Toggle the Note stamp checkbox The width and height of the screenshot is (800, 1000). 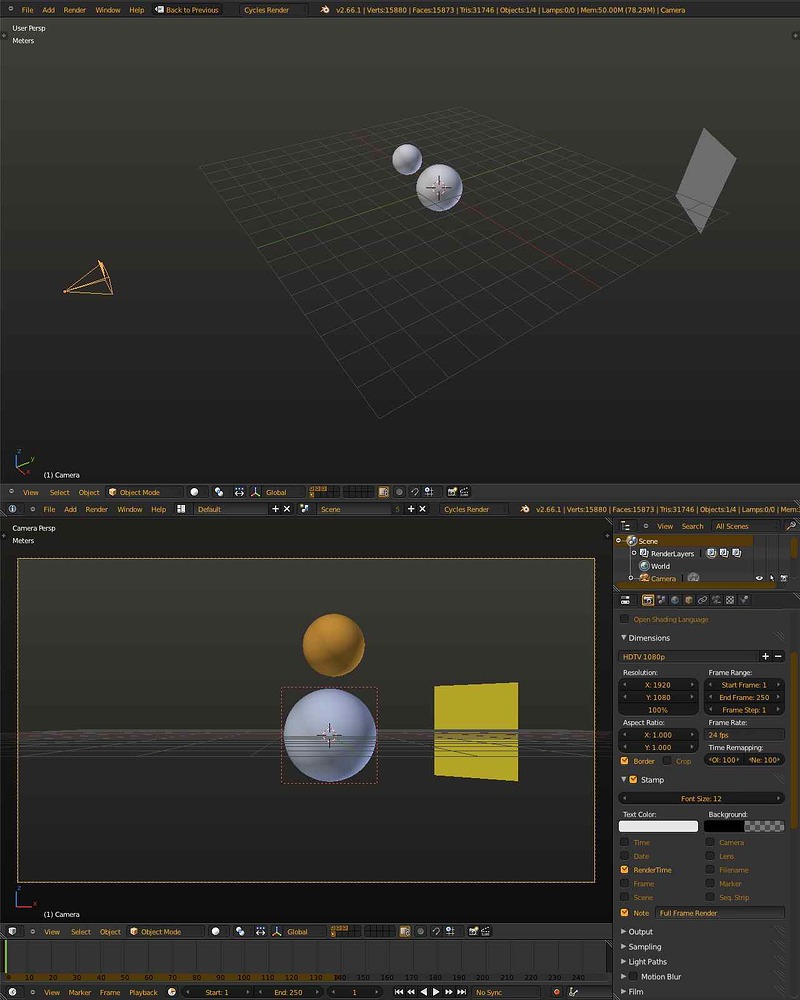(x=625, y=913)
